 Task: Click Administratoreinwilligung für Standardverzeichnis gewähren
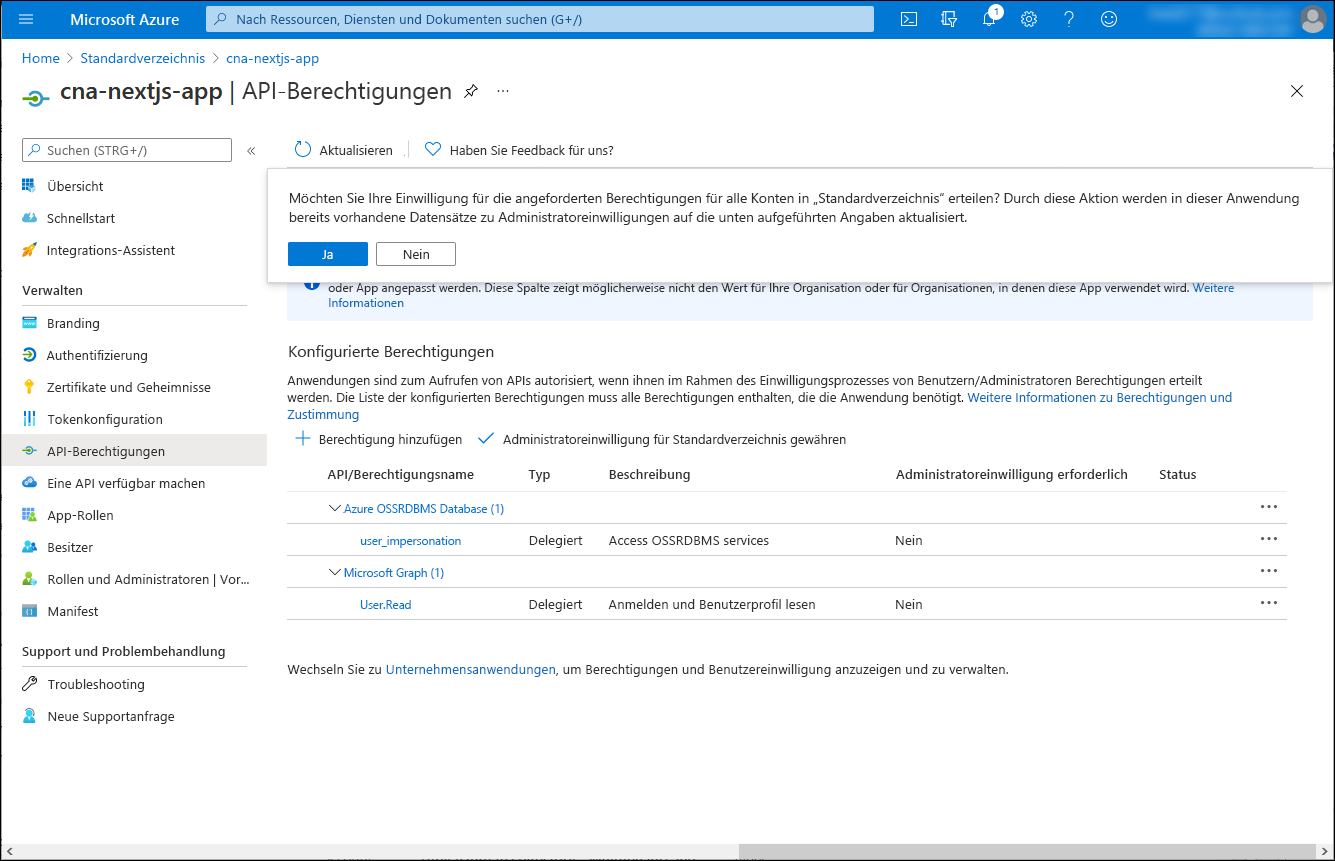pyautogui.click(x=662, y=439)
